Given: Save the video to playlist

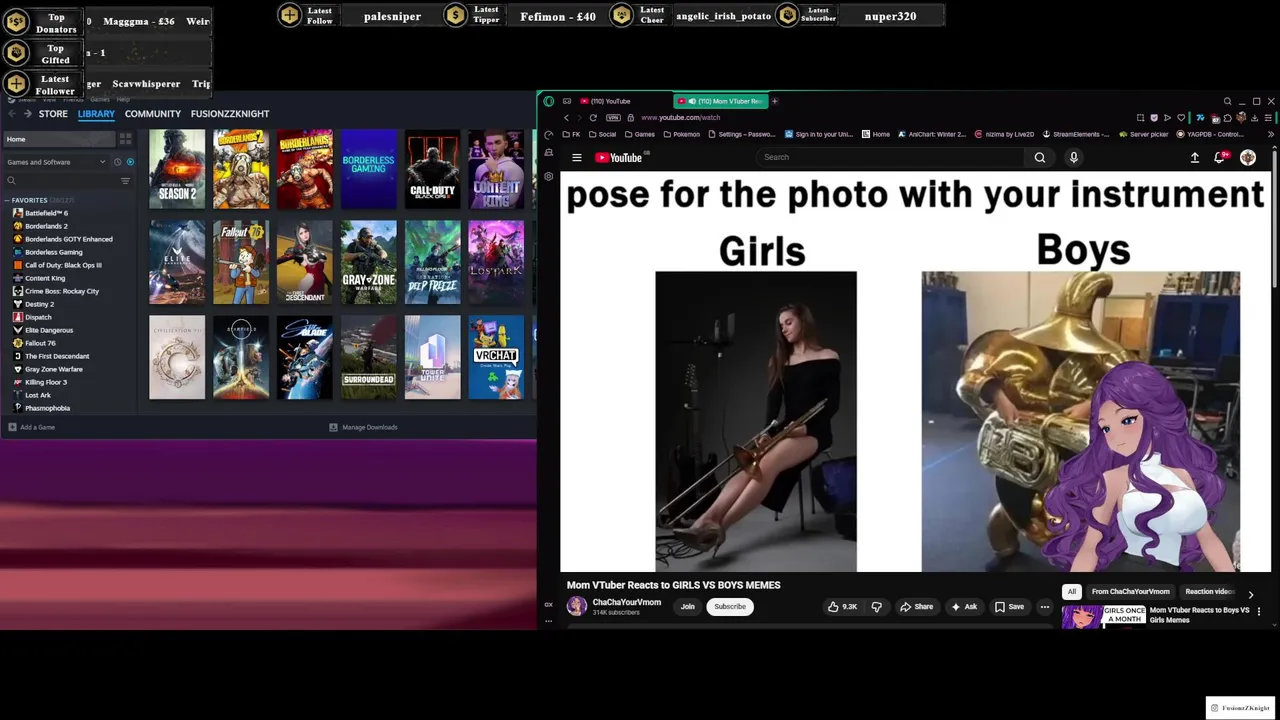Looking at the screenshot, I should click(x=1009, y=606).
